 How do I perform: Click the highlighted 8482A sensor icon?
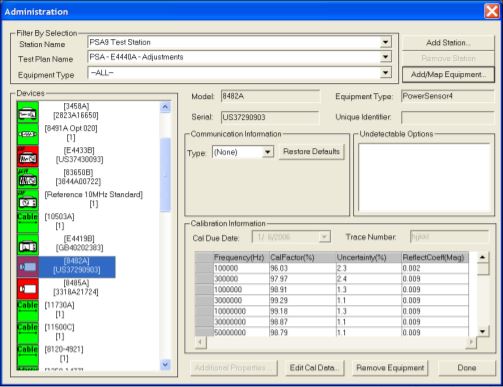click(28, 267)
